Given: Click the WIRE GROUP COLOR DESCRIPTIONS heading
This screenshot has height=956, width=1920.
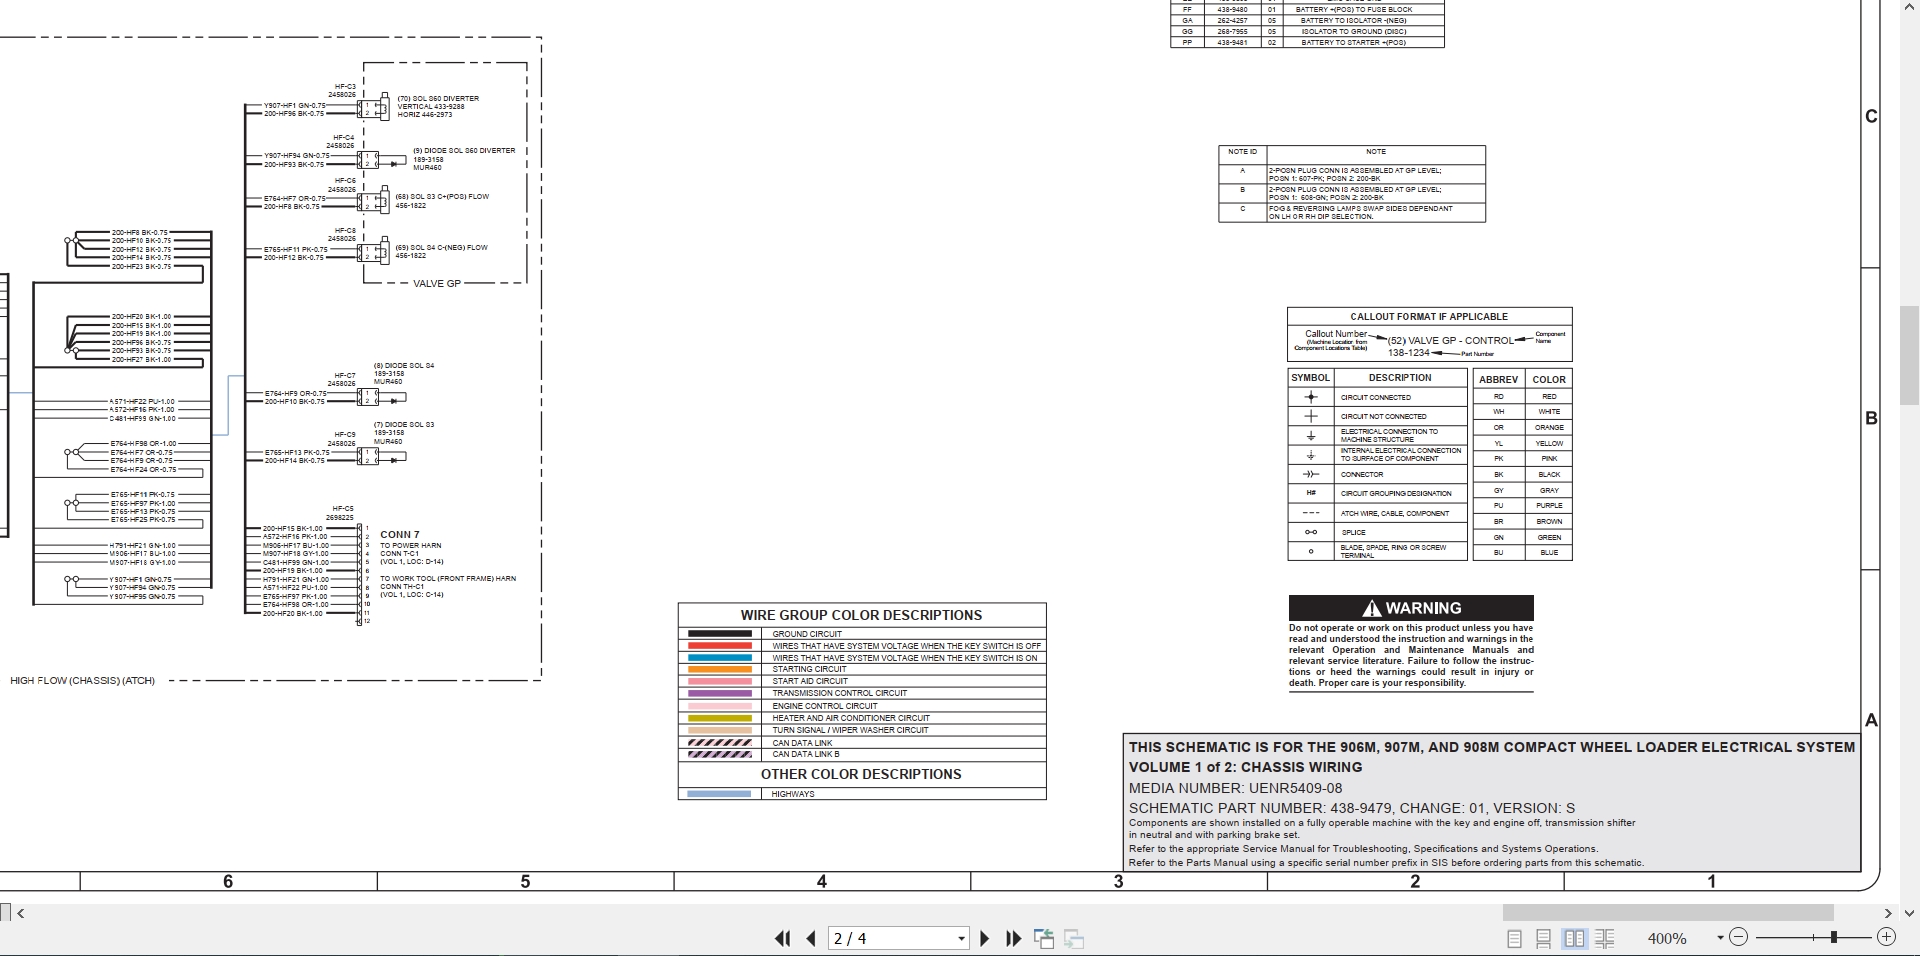Looking at the screenshot, I should click(861, 615).
